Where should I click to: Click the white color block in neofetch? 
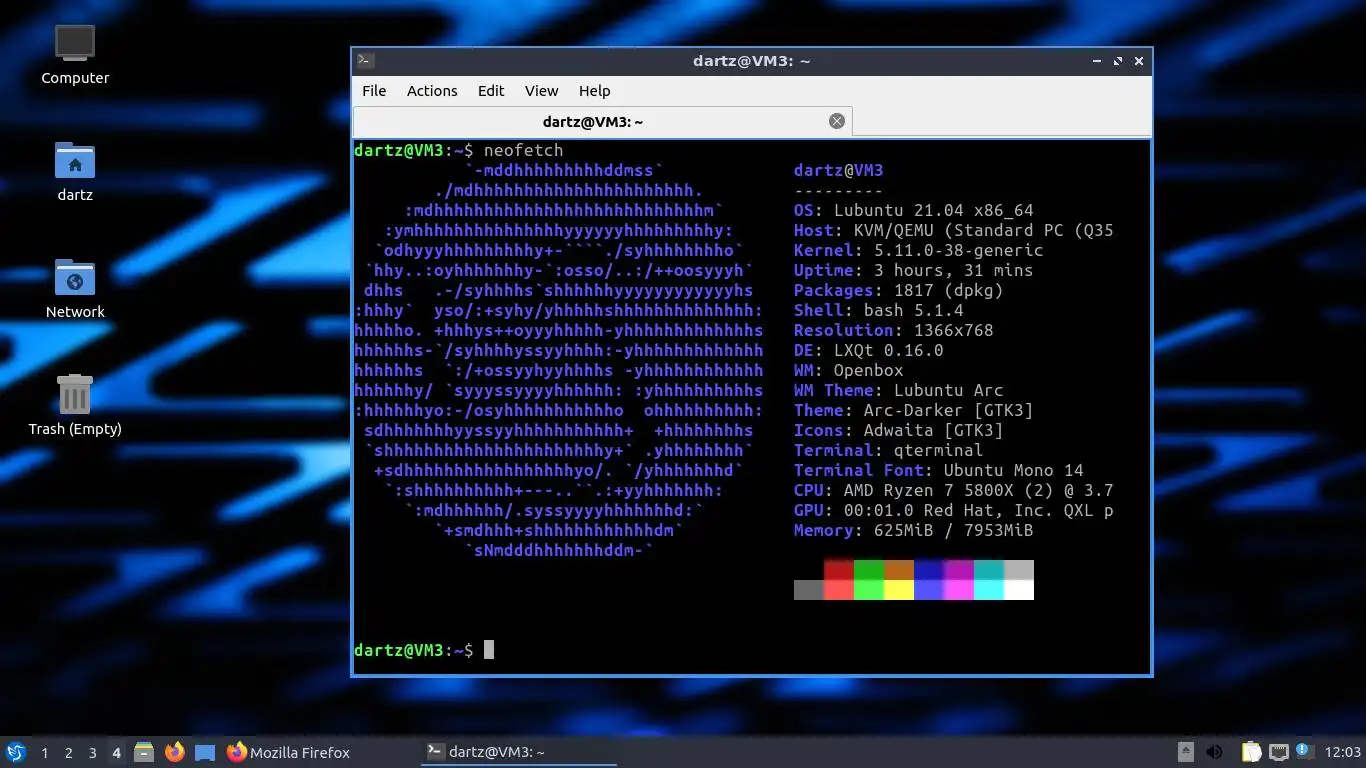[1019, 590]
